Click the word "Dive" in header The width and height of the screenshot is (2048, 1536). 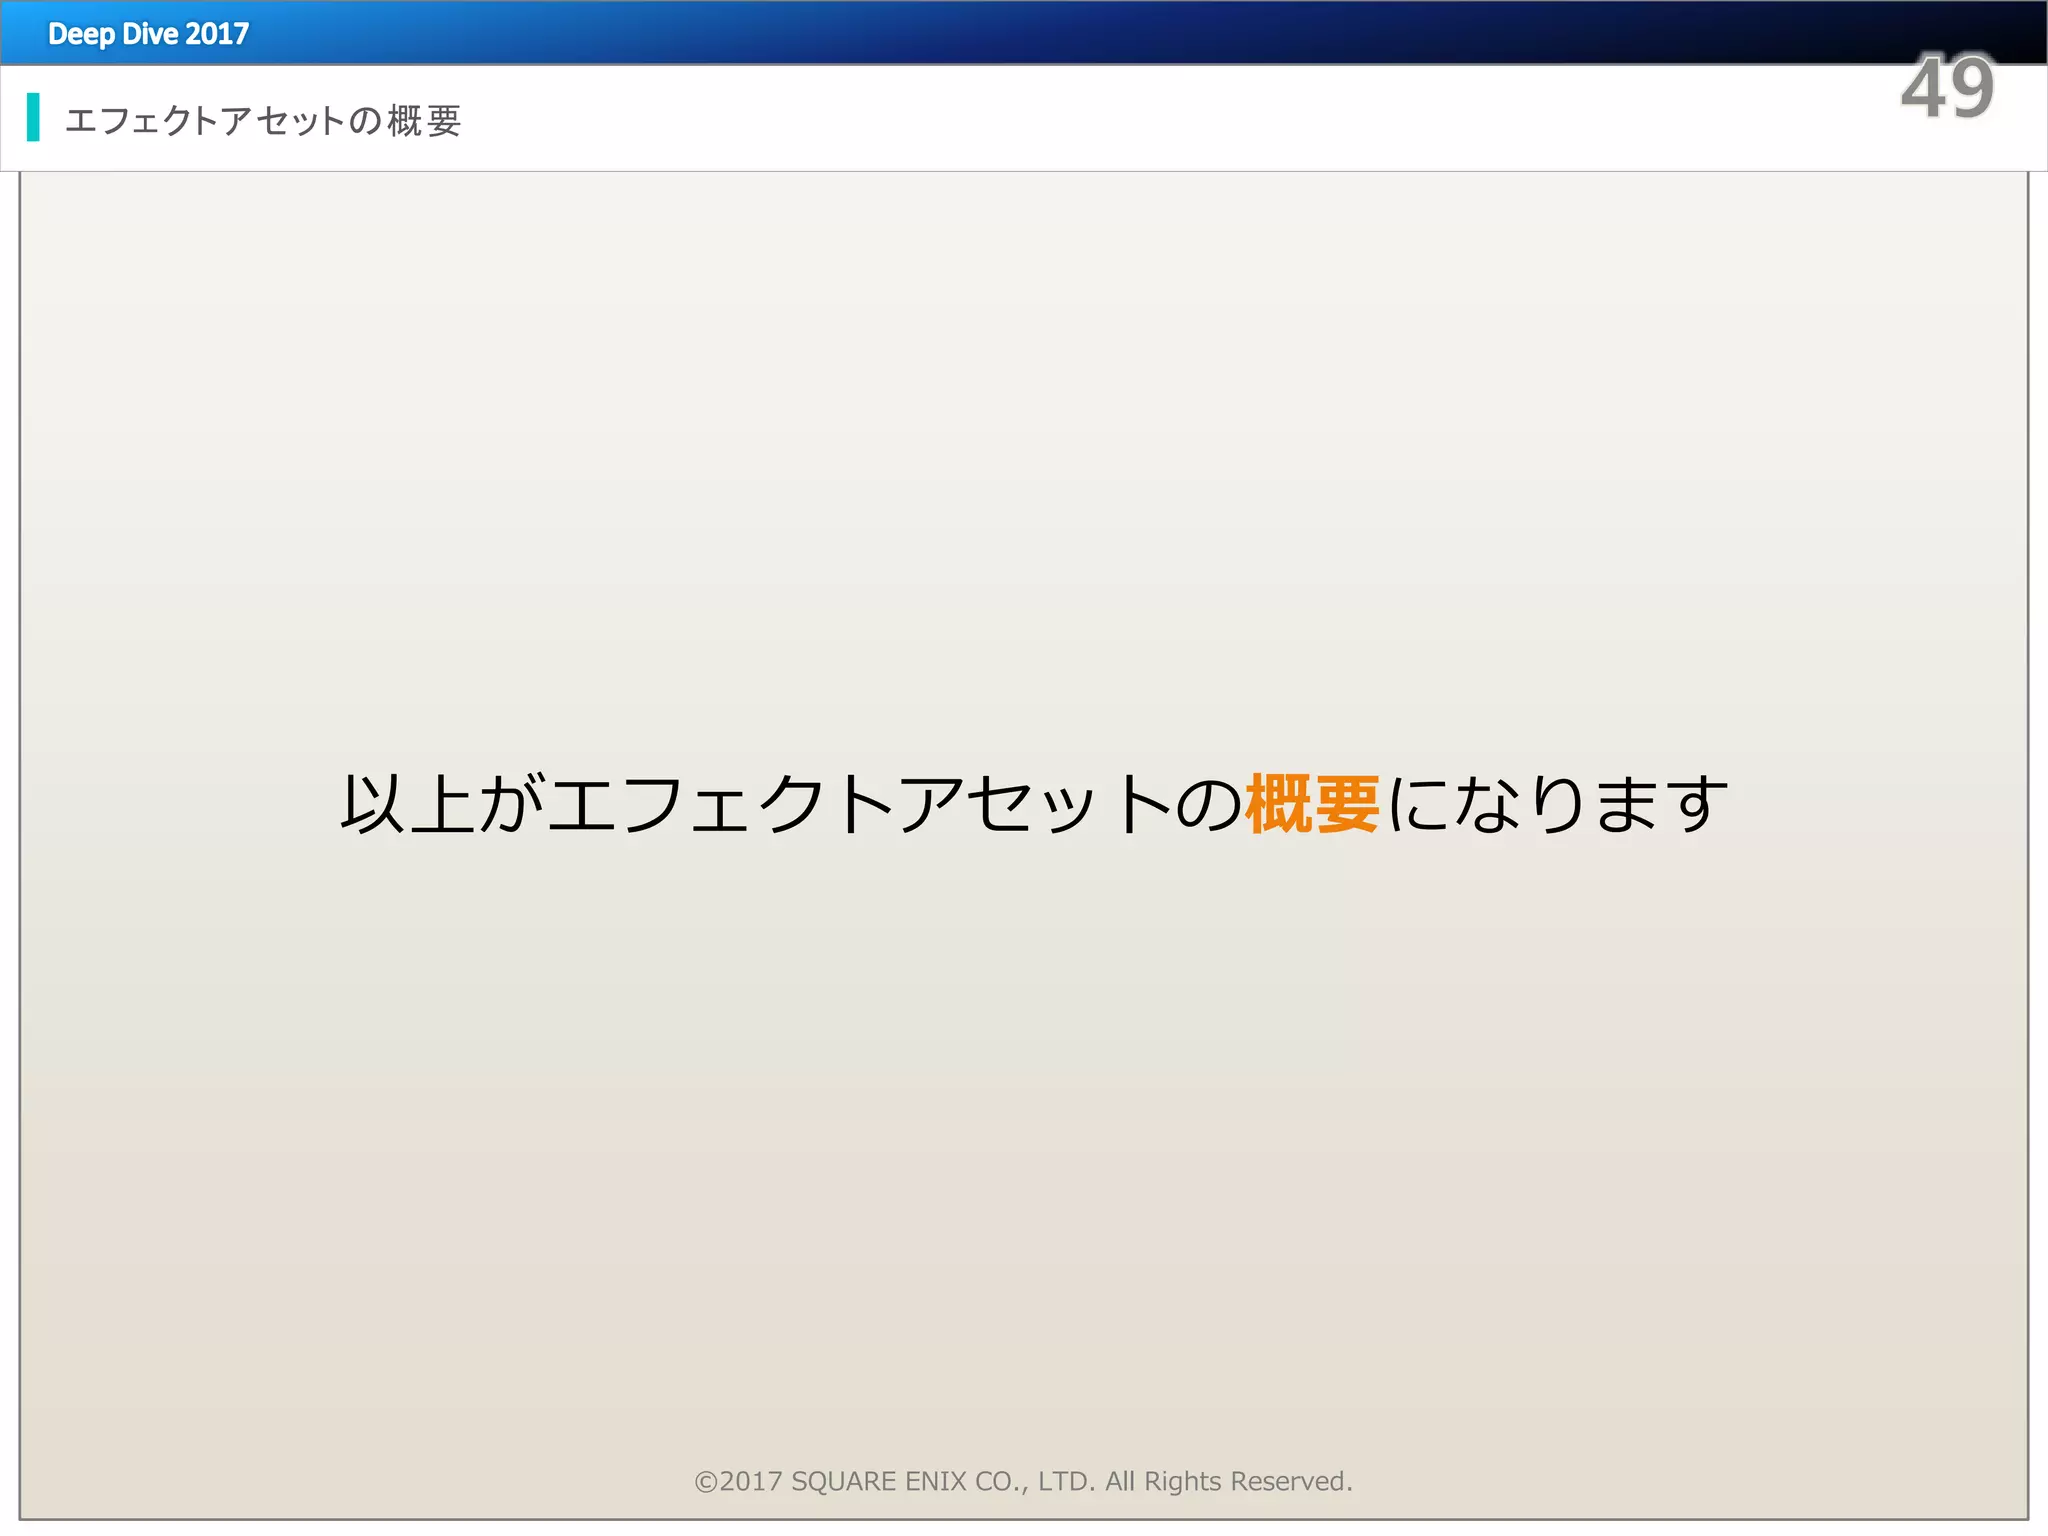(150, 34)
